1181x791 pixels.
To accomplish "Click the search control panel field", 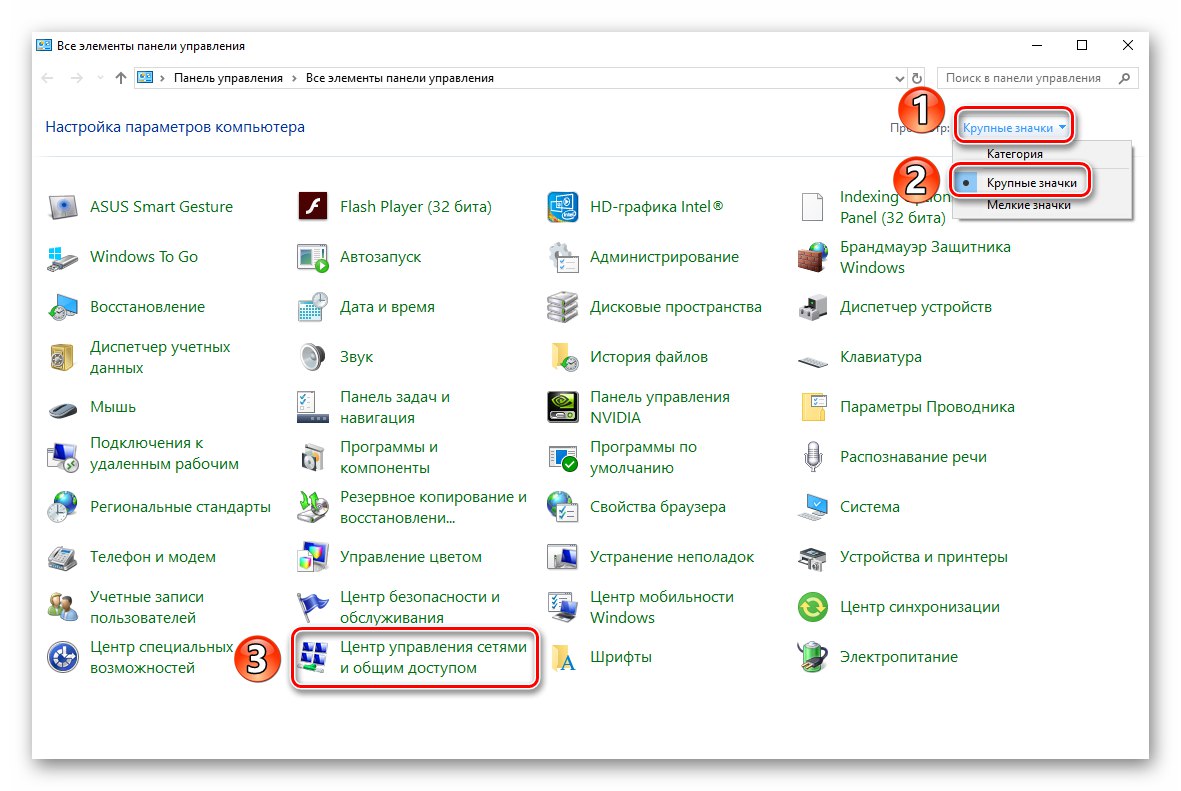I will click(x=1038, y=78).
